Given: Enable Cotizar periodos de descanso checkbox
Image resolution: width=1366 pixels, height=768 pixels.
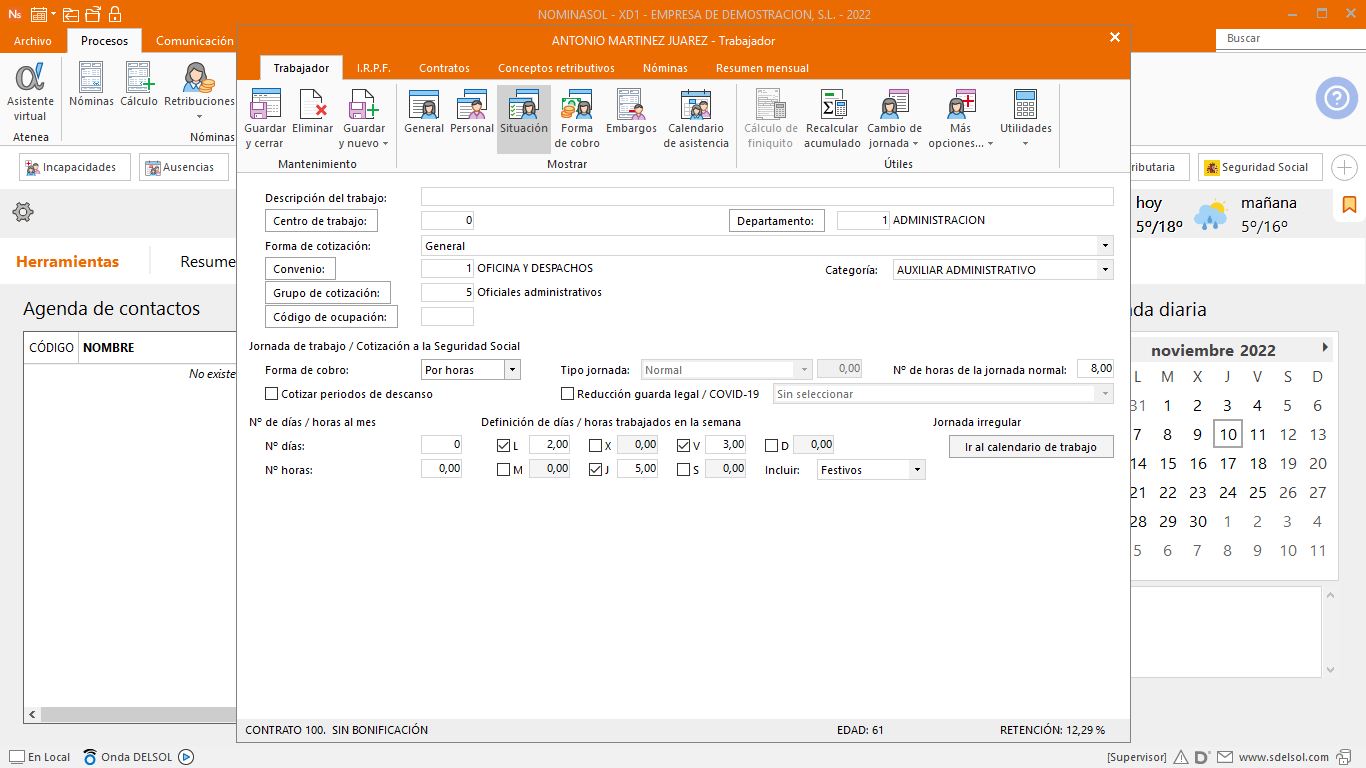Looking at the screenshot, I should click(x=272, y=394).
